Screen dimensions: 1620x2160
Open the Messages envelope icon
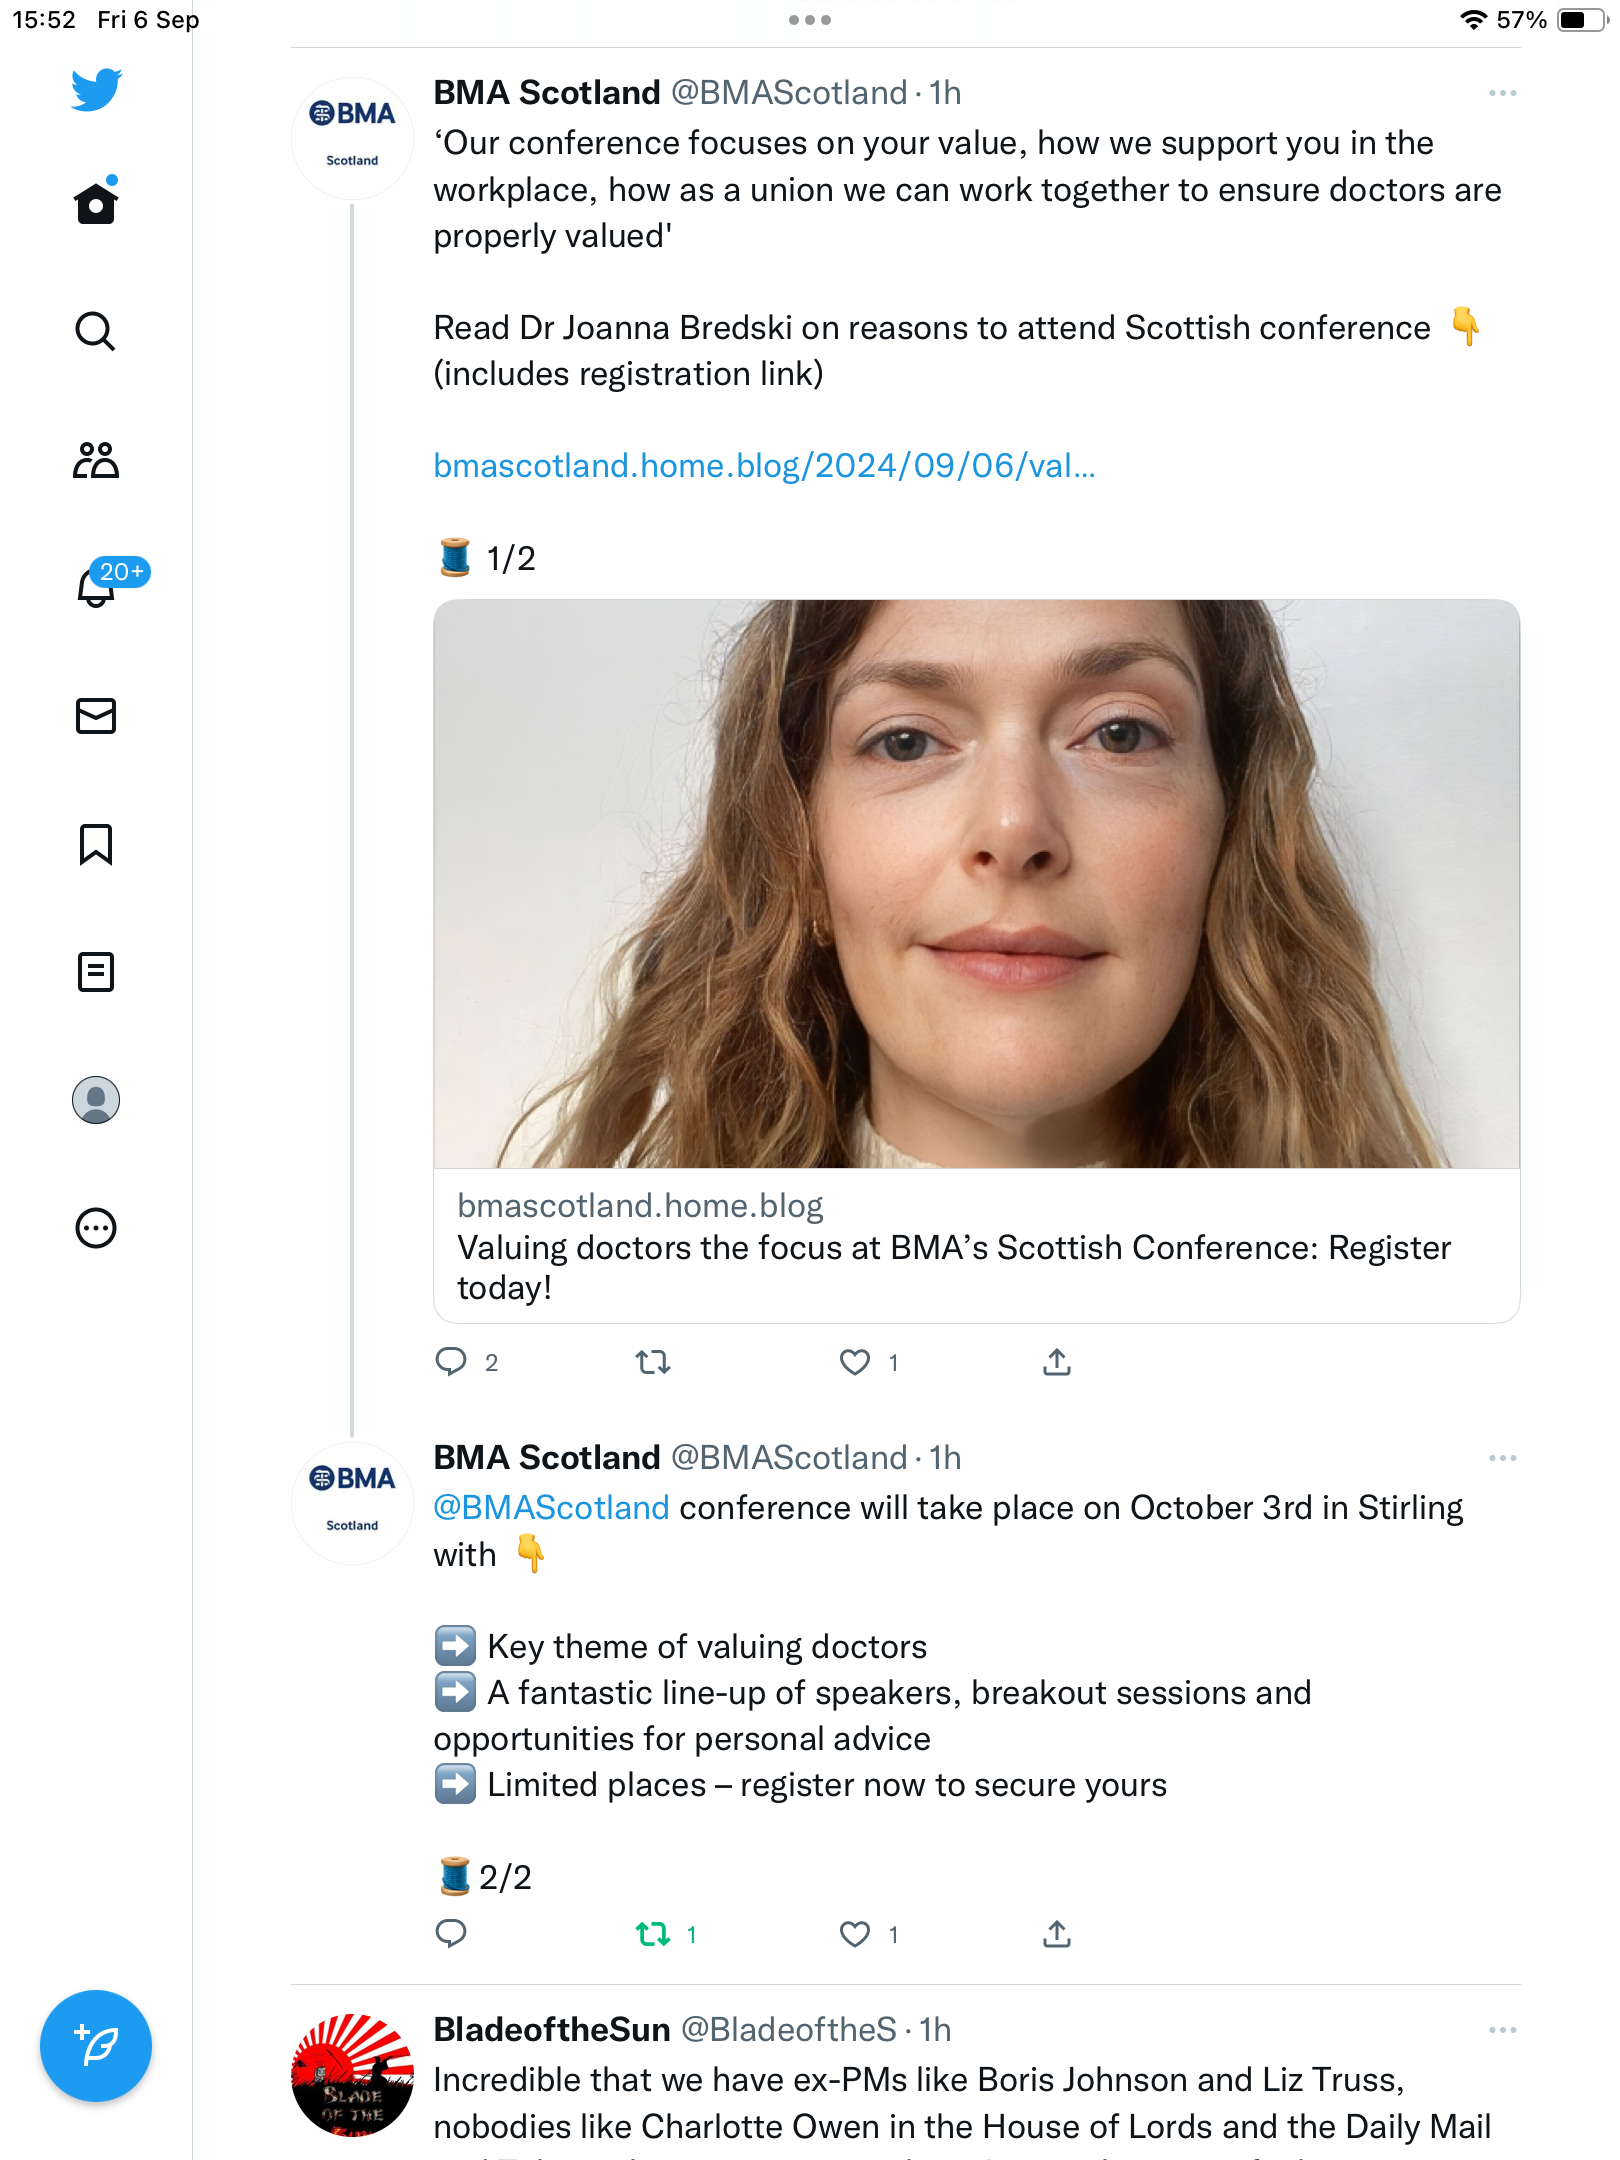96,716
